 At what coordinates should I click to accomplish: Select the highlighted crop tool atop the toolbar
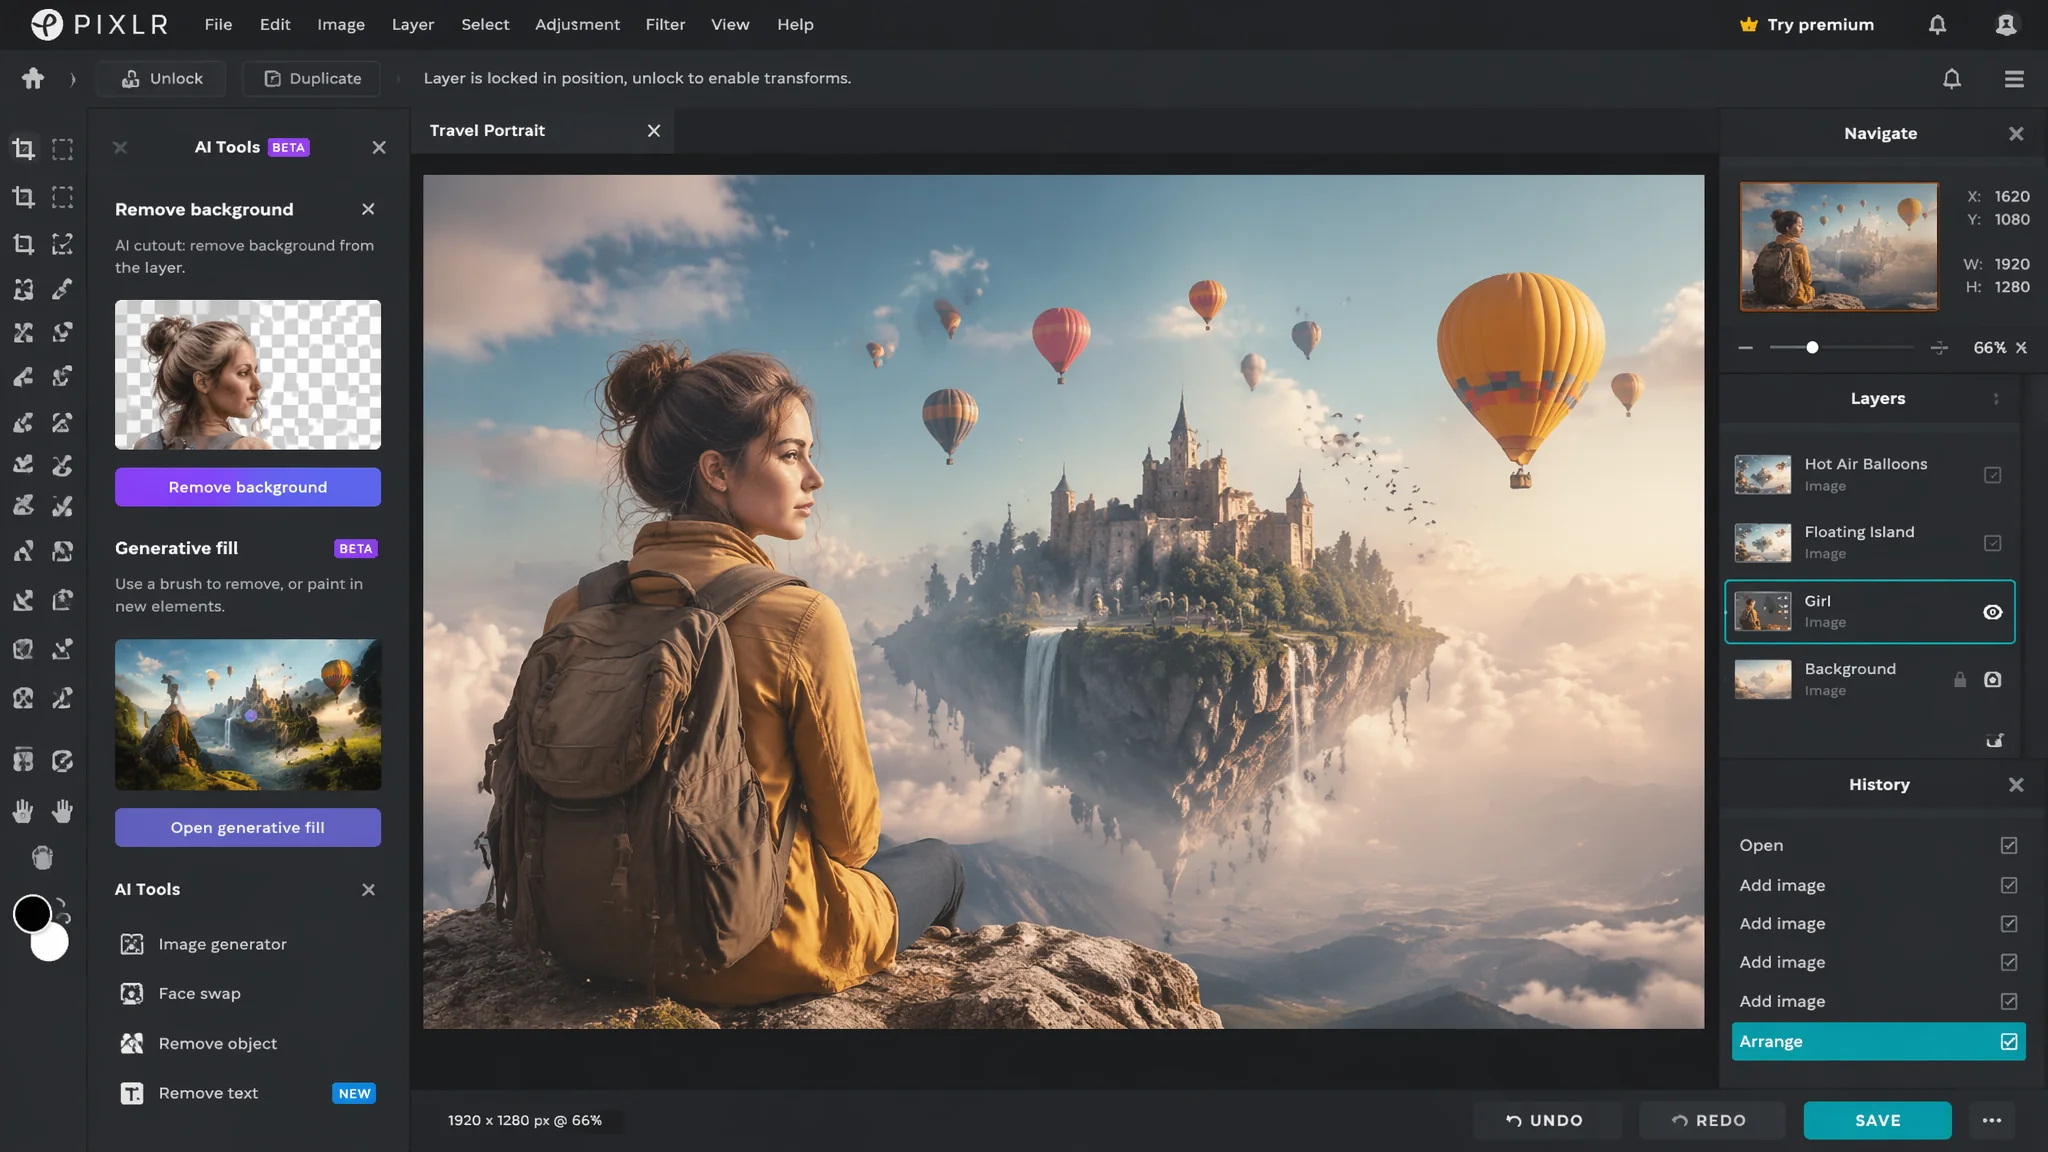[x=23, y=149]
